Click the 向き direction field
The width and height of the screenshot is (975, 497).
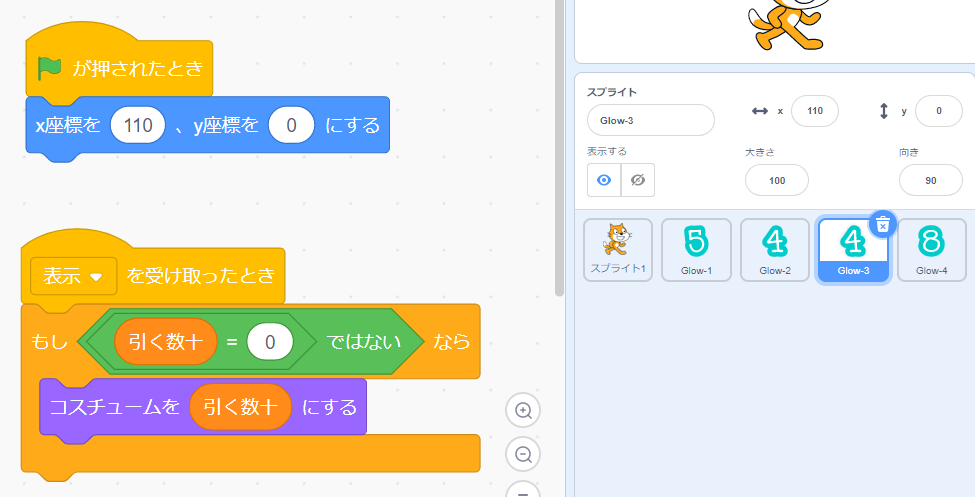coord(930,180)
